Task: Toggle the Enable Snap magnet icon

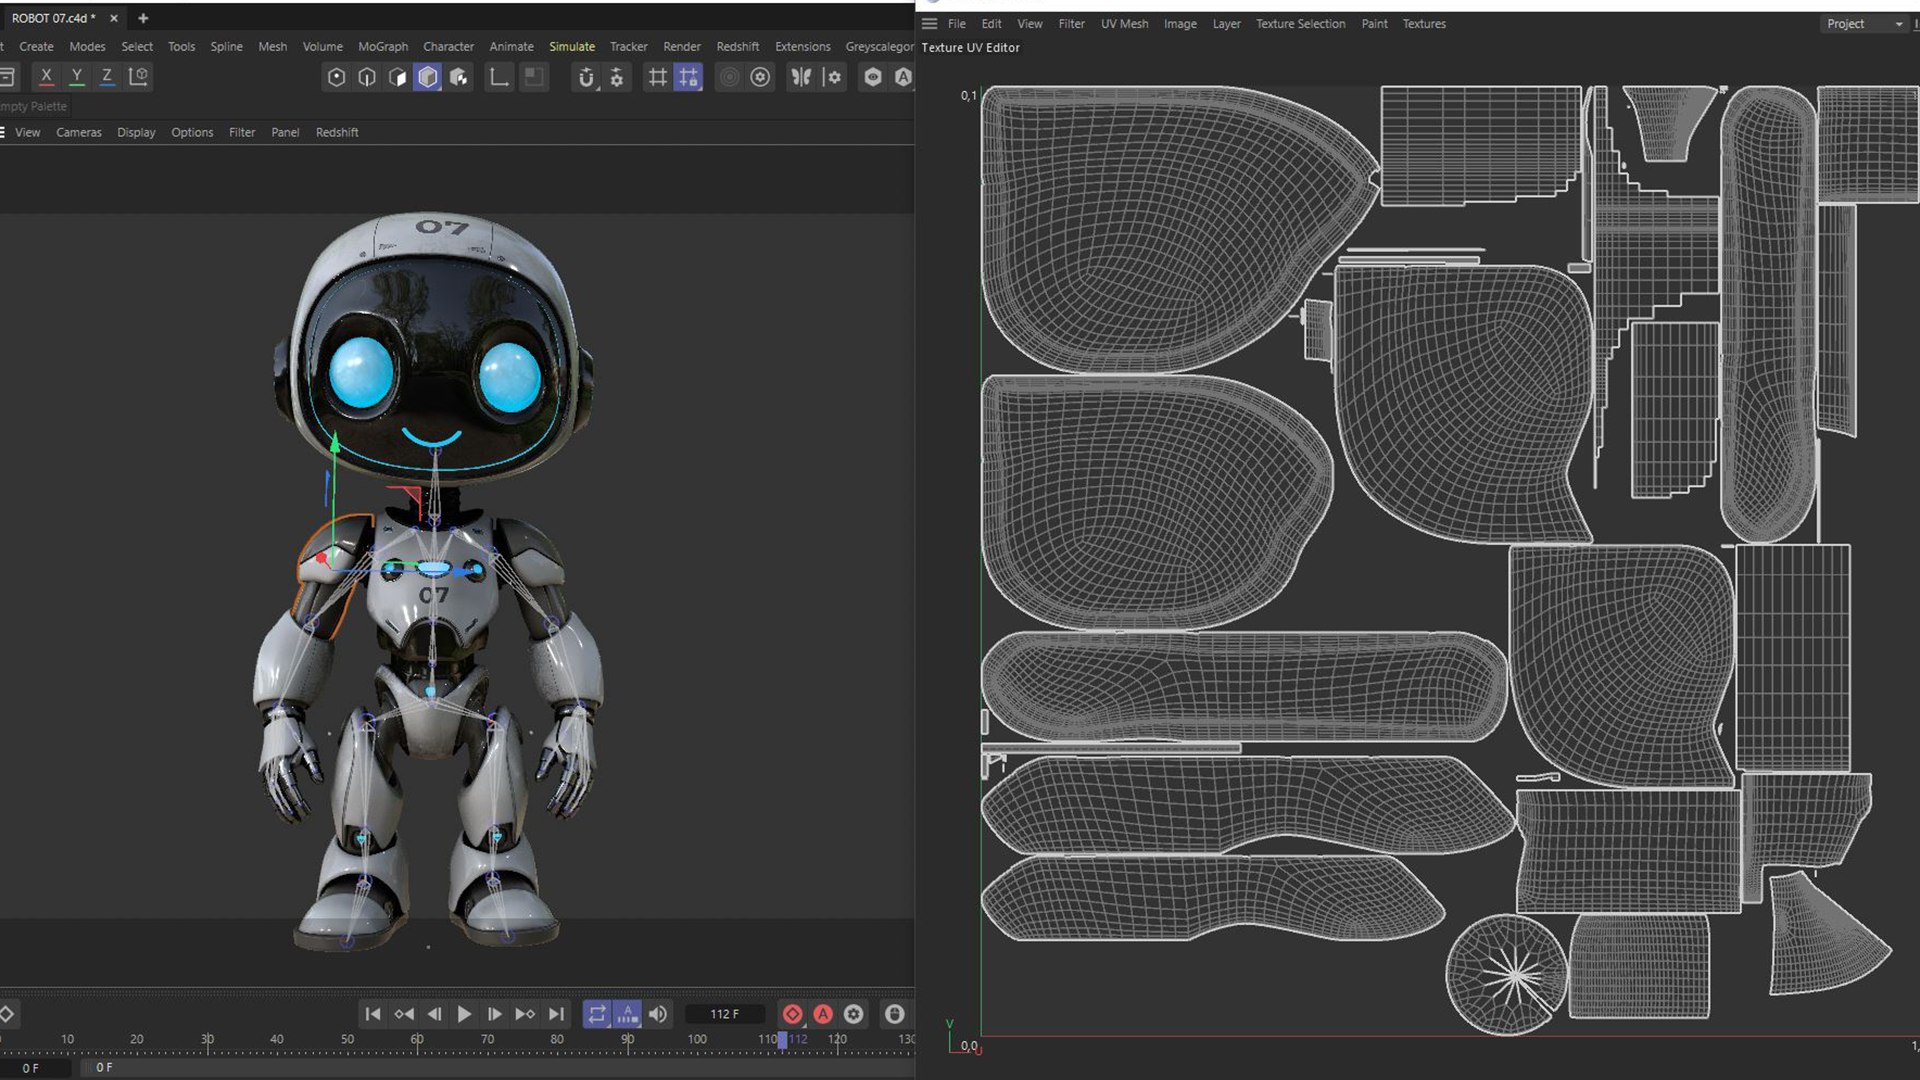Action: point(586,77)
